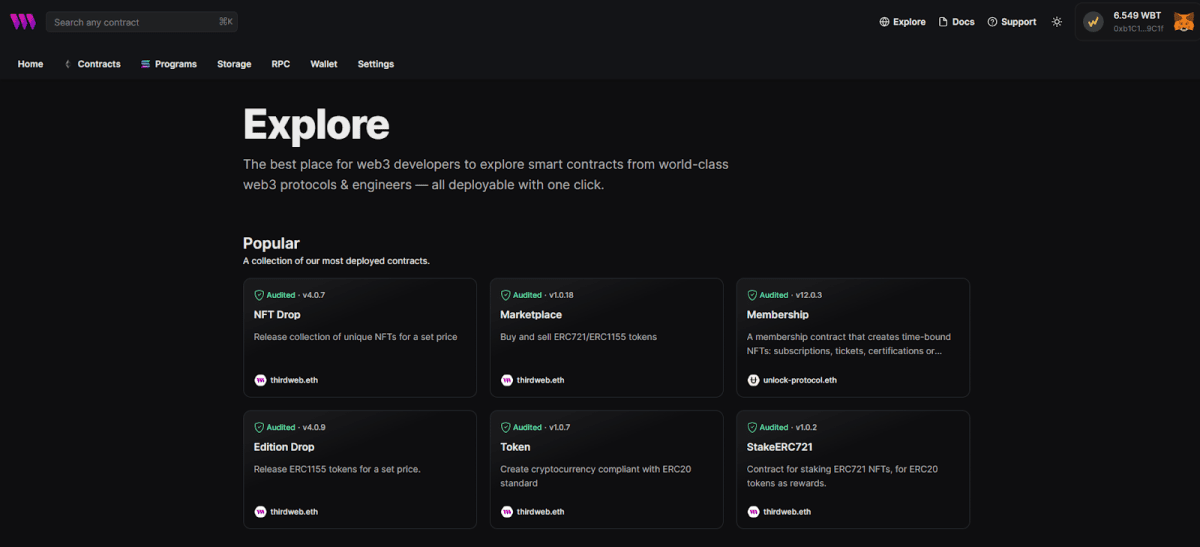
Task: Click the MetaMask fox icon
Action: (1183, 21)
